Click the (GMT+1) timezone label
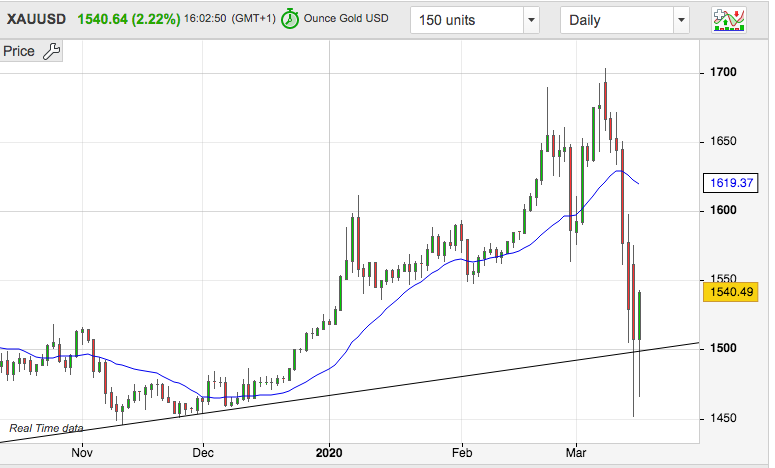This screenshot has height=468, width=775. click(x=254, y=18)
